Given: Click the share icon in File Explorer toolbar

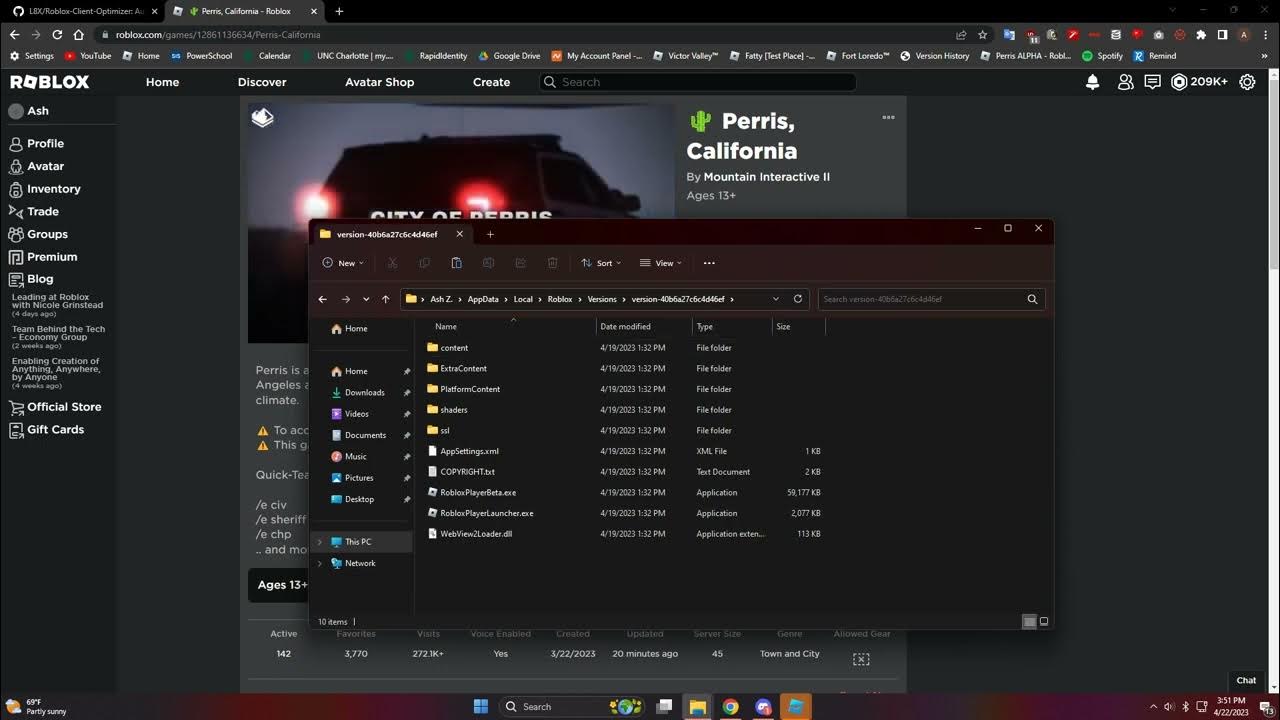Looking at the screenshot, I should [x=520, y=263].
